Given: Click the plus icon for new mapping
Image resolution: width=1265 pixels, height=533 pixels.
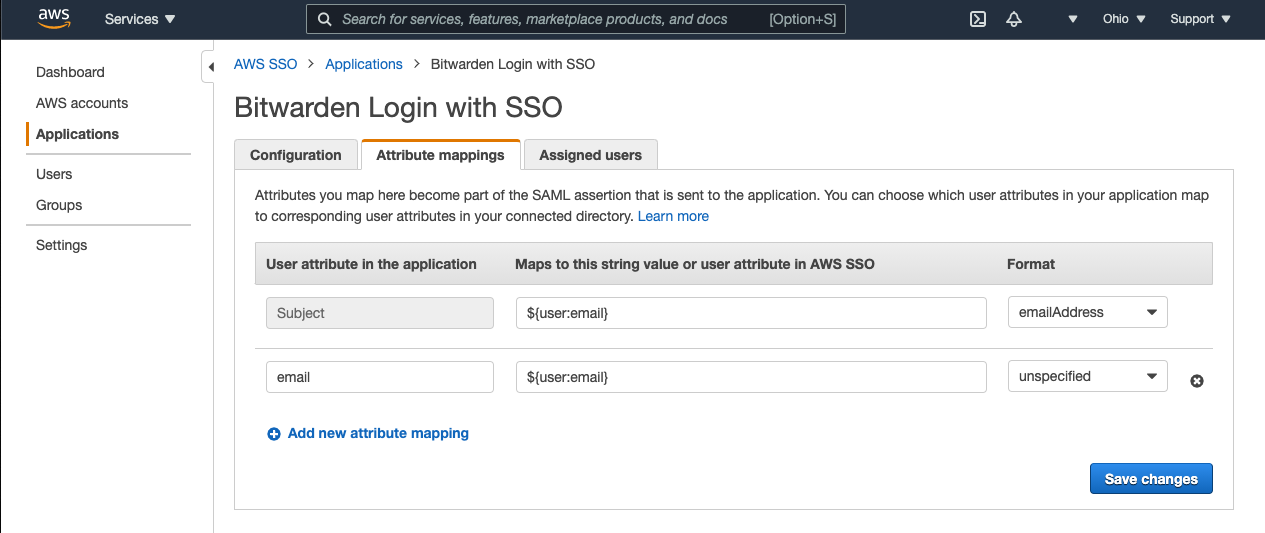Looking at the screenshot, I should click(274, 434).
